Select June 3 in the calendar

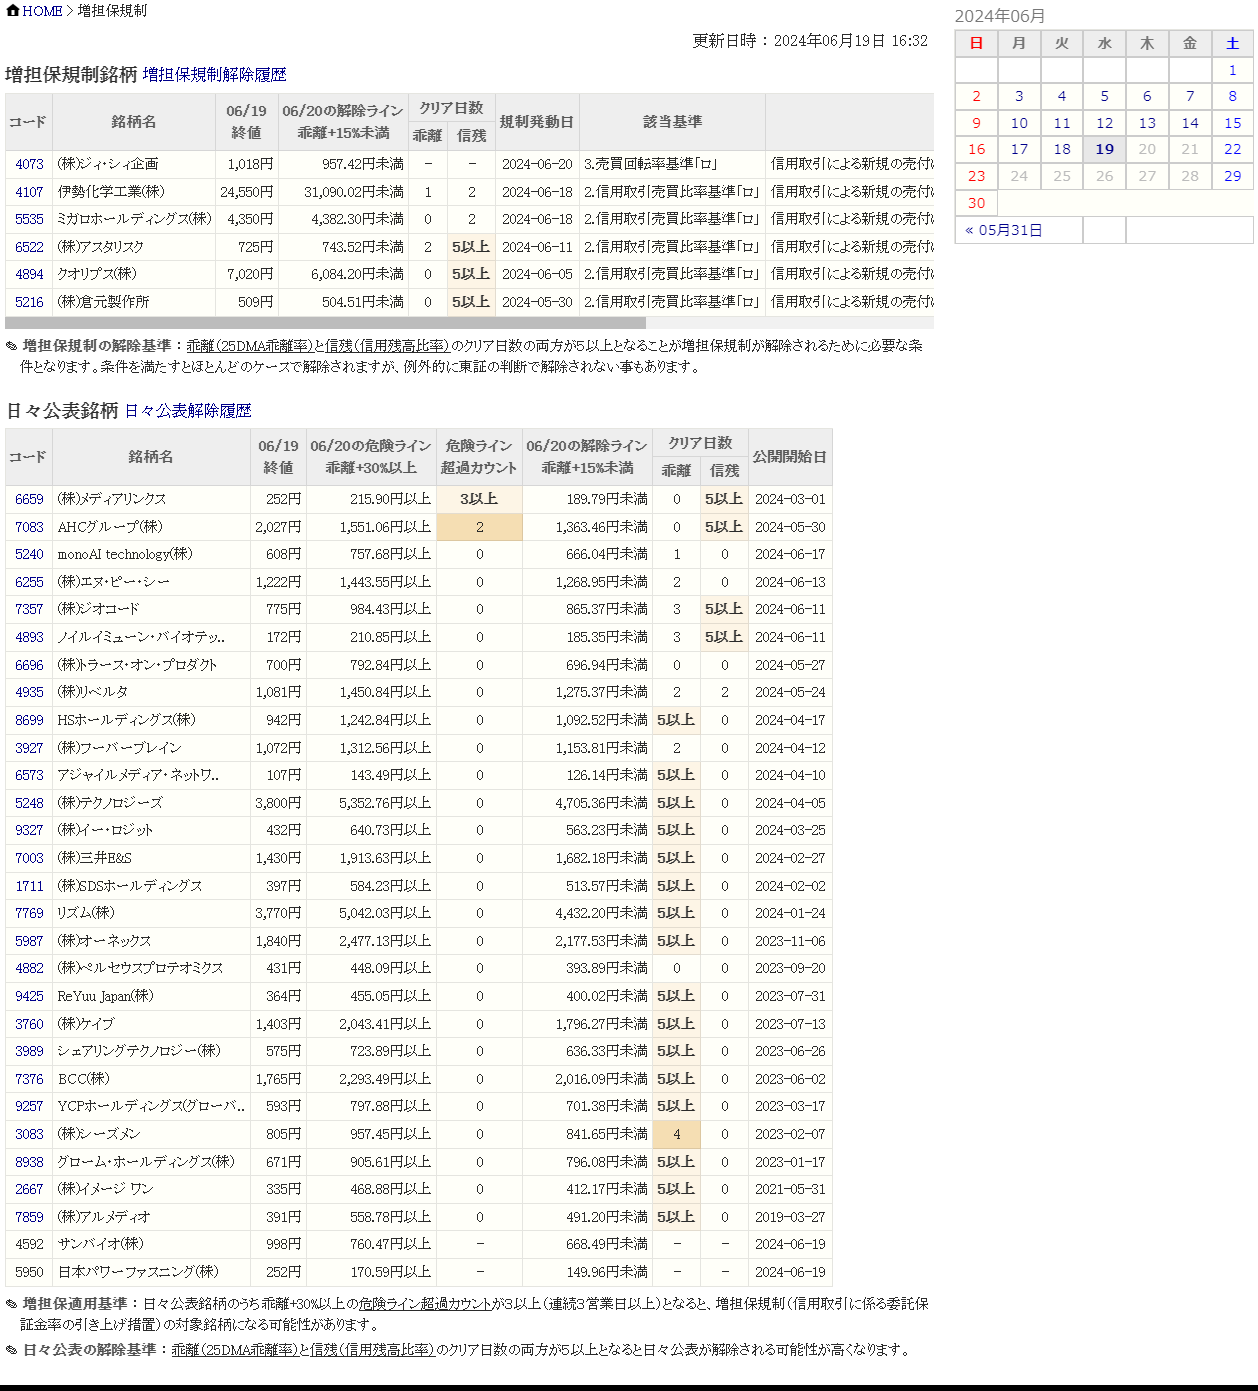click(1019, 96)
